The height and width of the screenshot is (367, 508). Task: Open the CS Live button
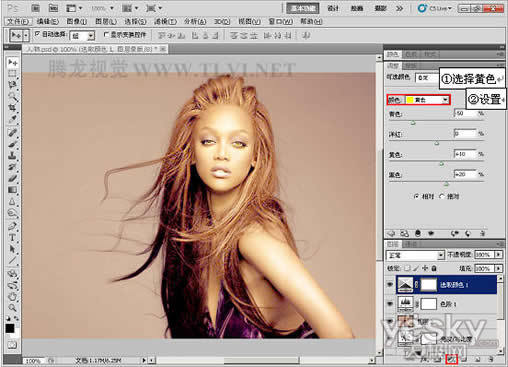[435, 8]
